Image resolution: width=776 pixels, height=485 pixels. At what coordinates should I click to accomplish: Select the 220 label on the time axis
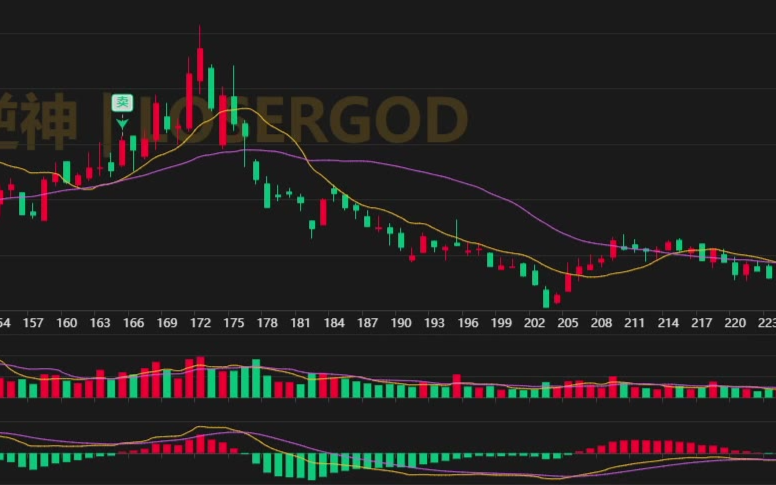735,323
